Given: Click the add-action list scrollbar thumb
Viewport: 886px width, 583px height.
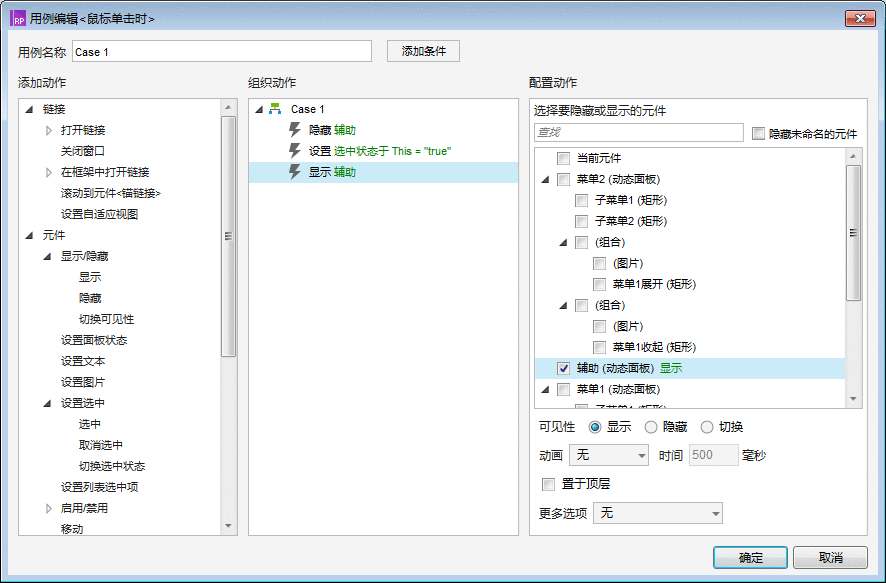Looking at the screenshot, I should [228, 236].
